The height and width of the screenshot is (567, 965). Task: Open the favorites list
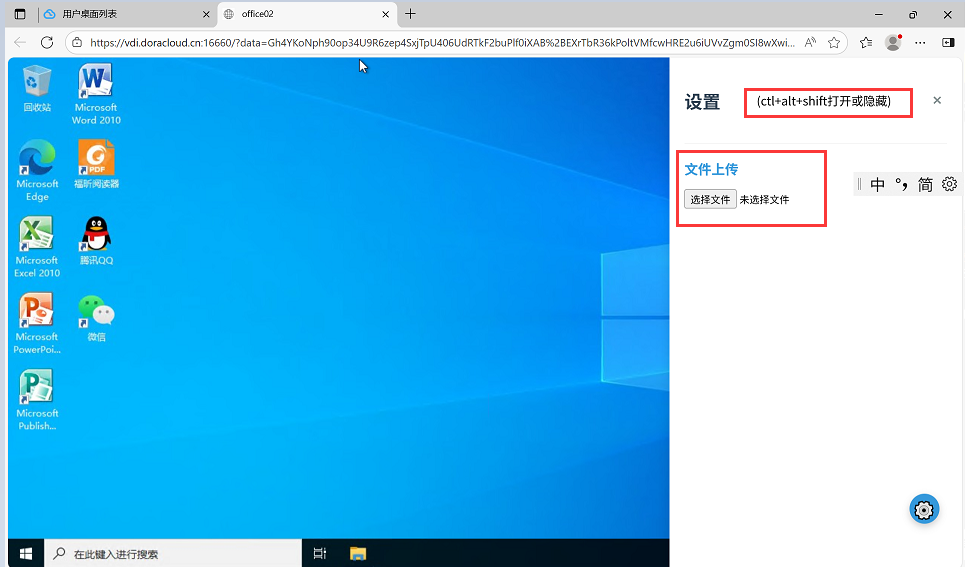point(866,42)
